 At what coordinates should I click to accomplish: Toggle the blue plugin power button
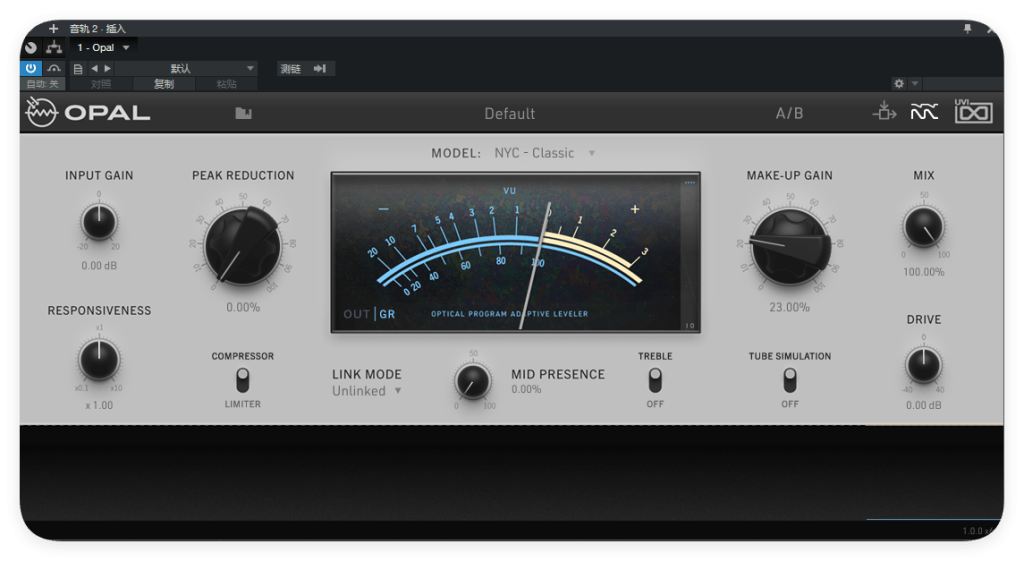(31, 68)
